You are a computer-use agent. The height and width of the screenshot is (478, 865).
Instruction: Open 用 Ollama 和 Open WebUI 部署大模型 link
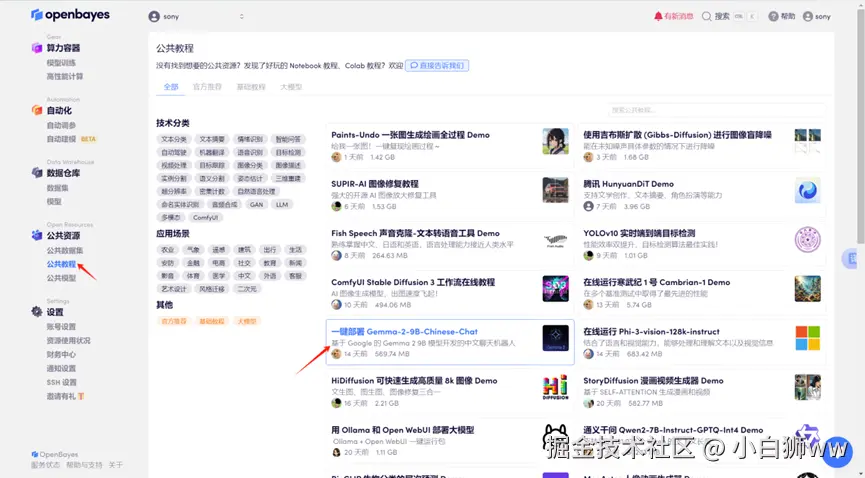pyautogui.click(x=403, y=430)
